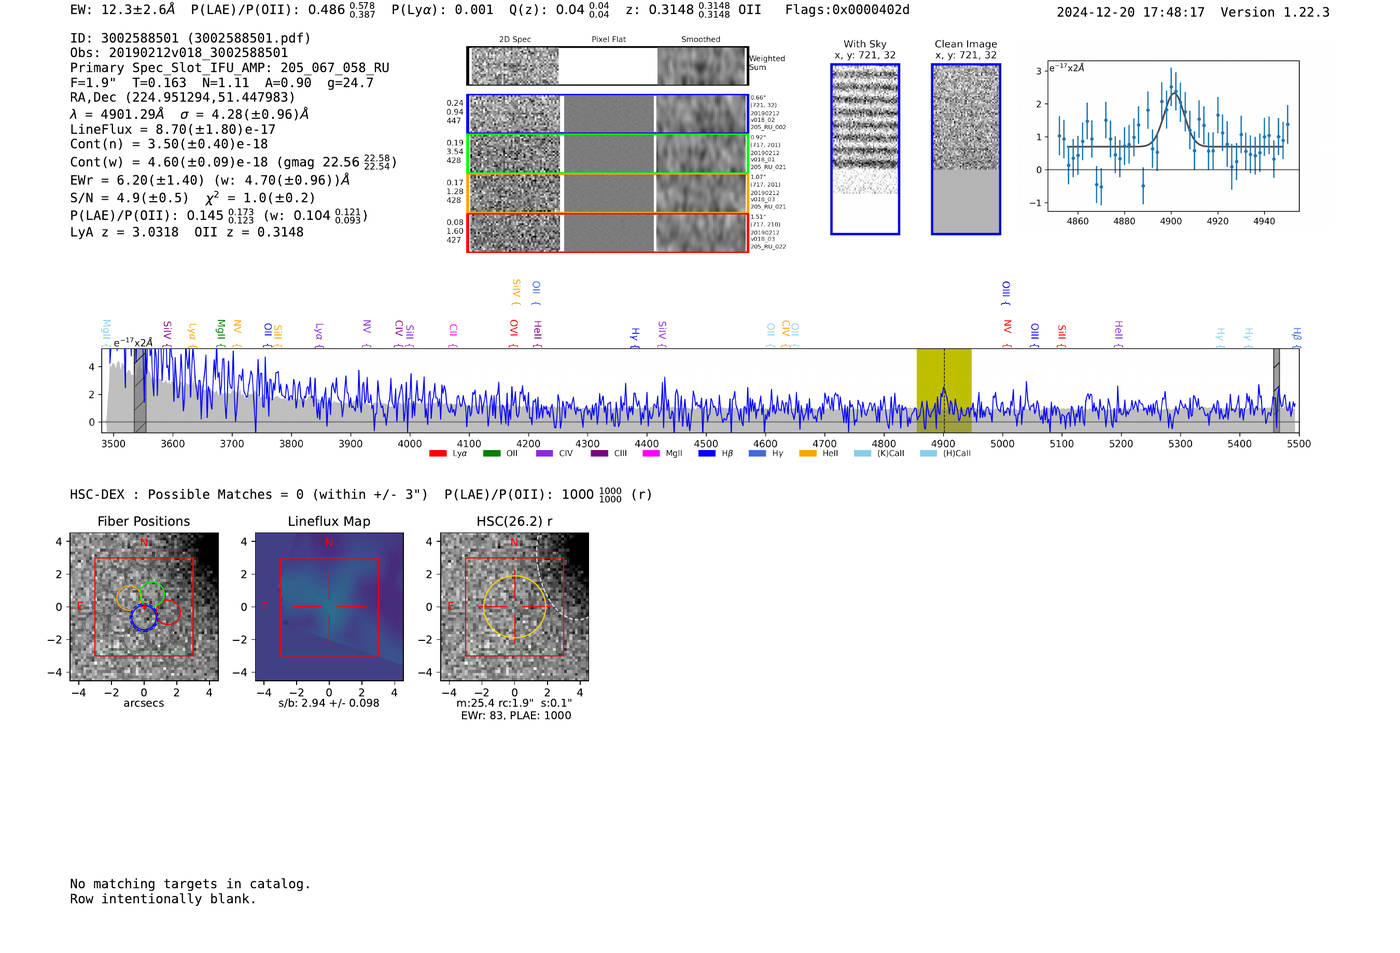Click the 'EWr: 83, PLAE: 1000' caption
The width and height of the screenshot is (1400, 953).
516,716
